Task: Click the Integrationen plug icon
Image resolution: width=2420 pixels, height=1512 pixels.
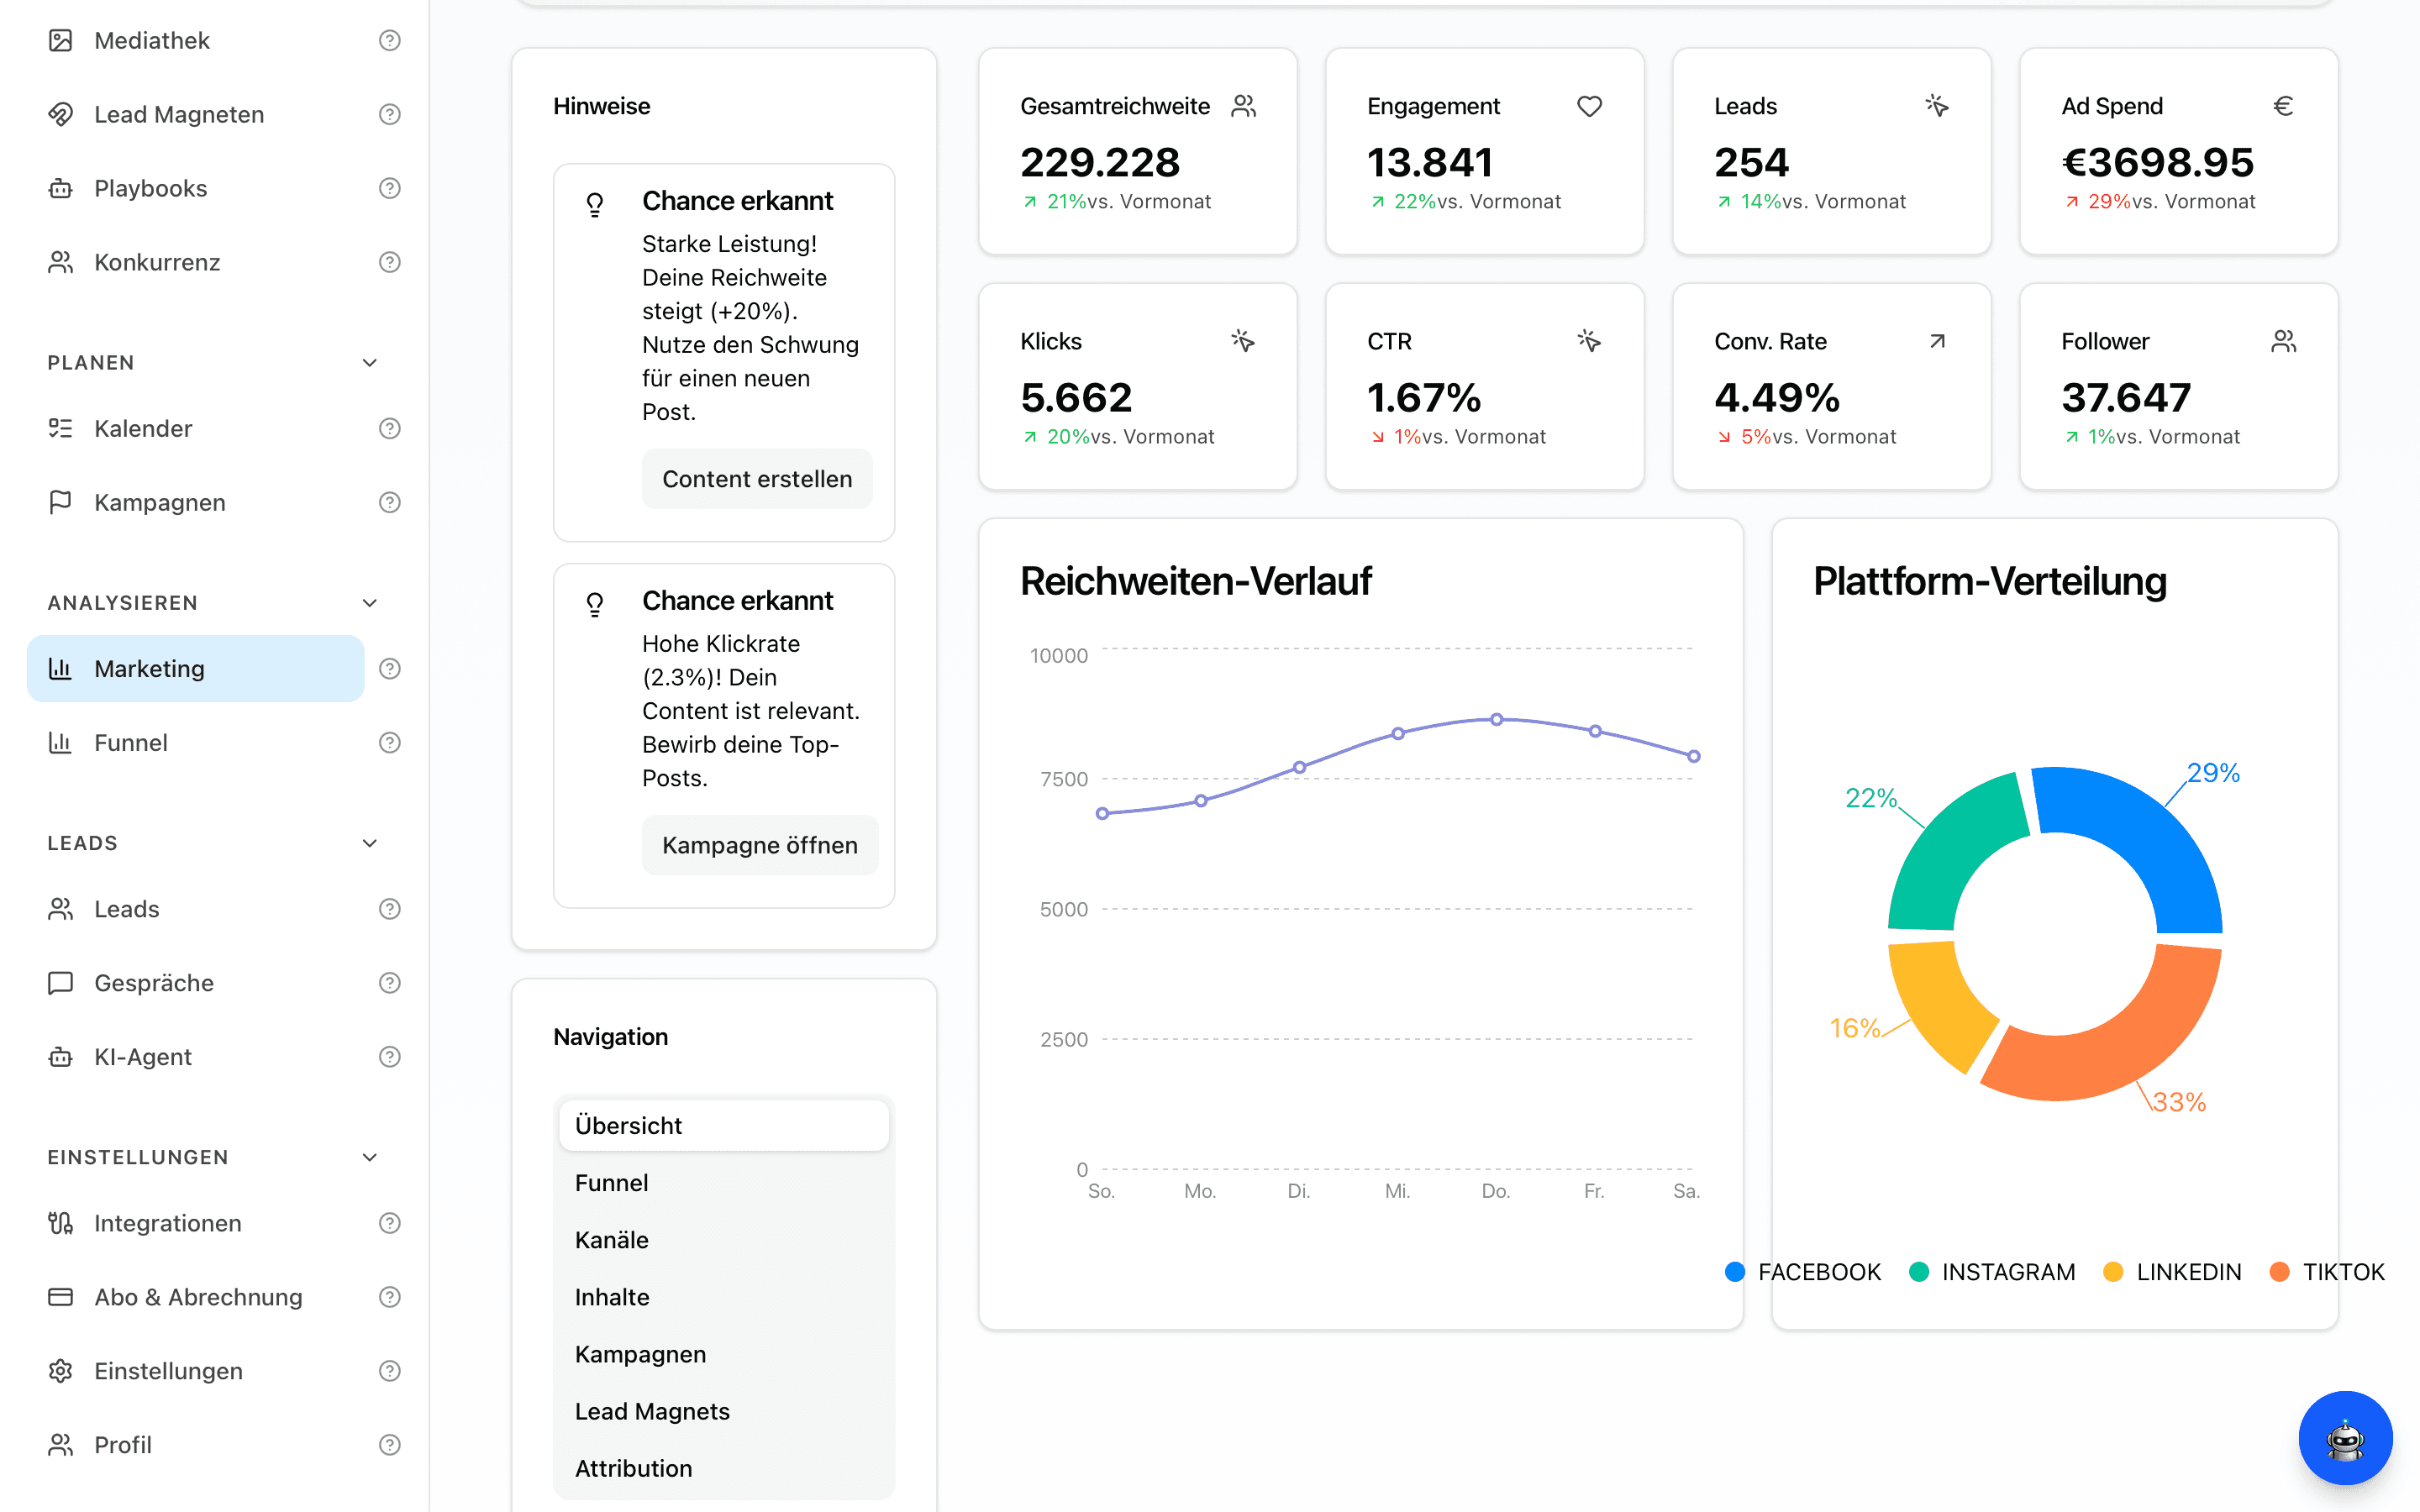Action: (x=61, y=1223)
